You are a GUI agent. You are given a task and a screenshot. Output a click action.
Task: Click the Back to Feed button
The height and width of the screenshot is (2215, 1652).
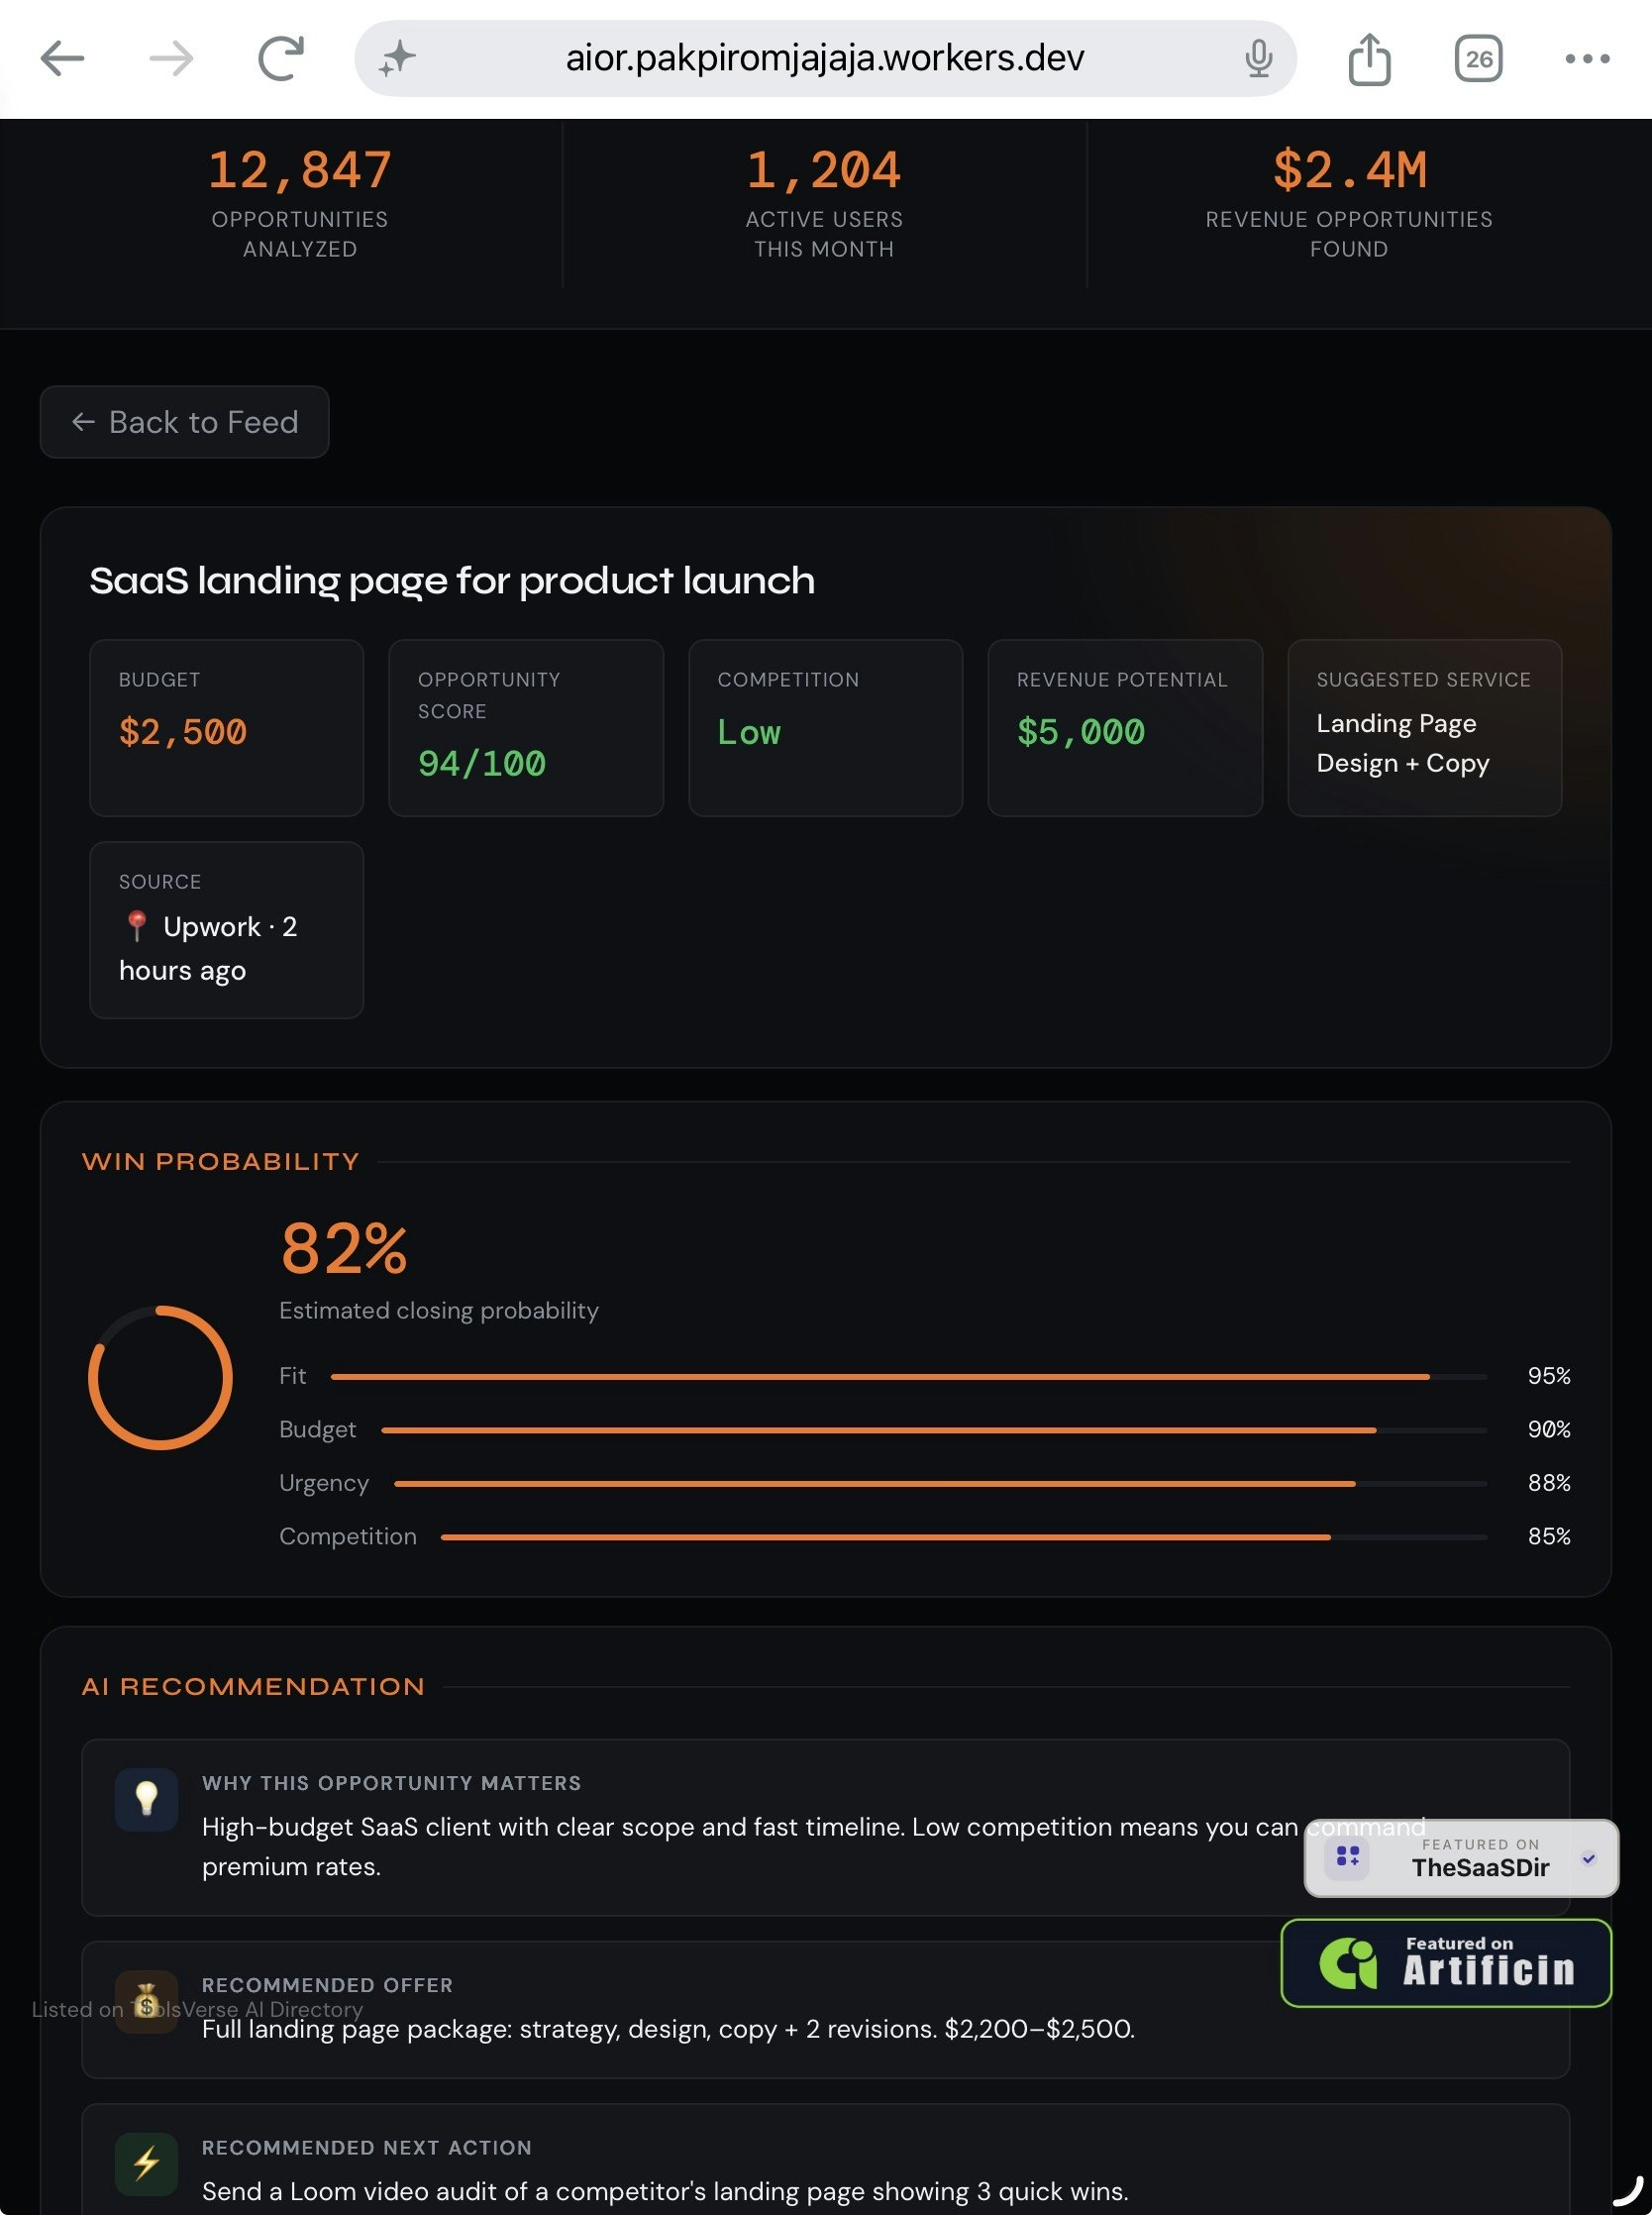pyautogui.click(x=184, y=422)
